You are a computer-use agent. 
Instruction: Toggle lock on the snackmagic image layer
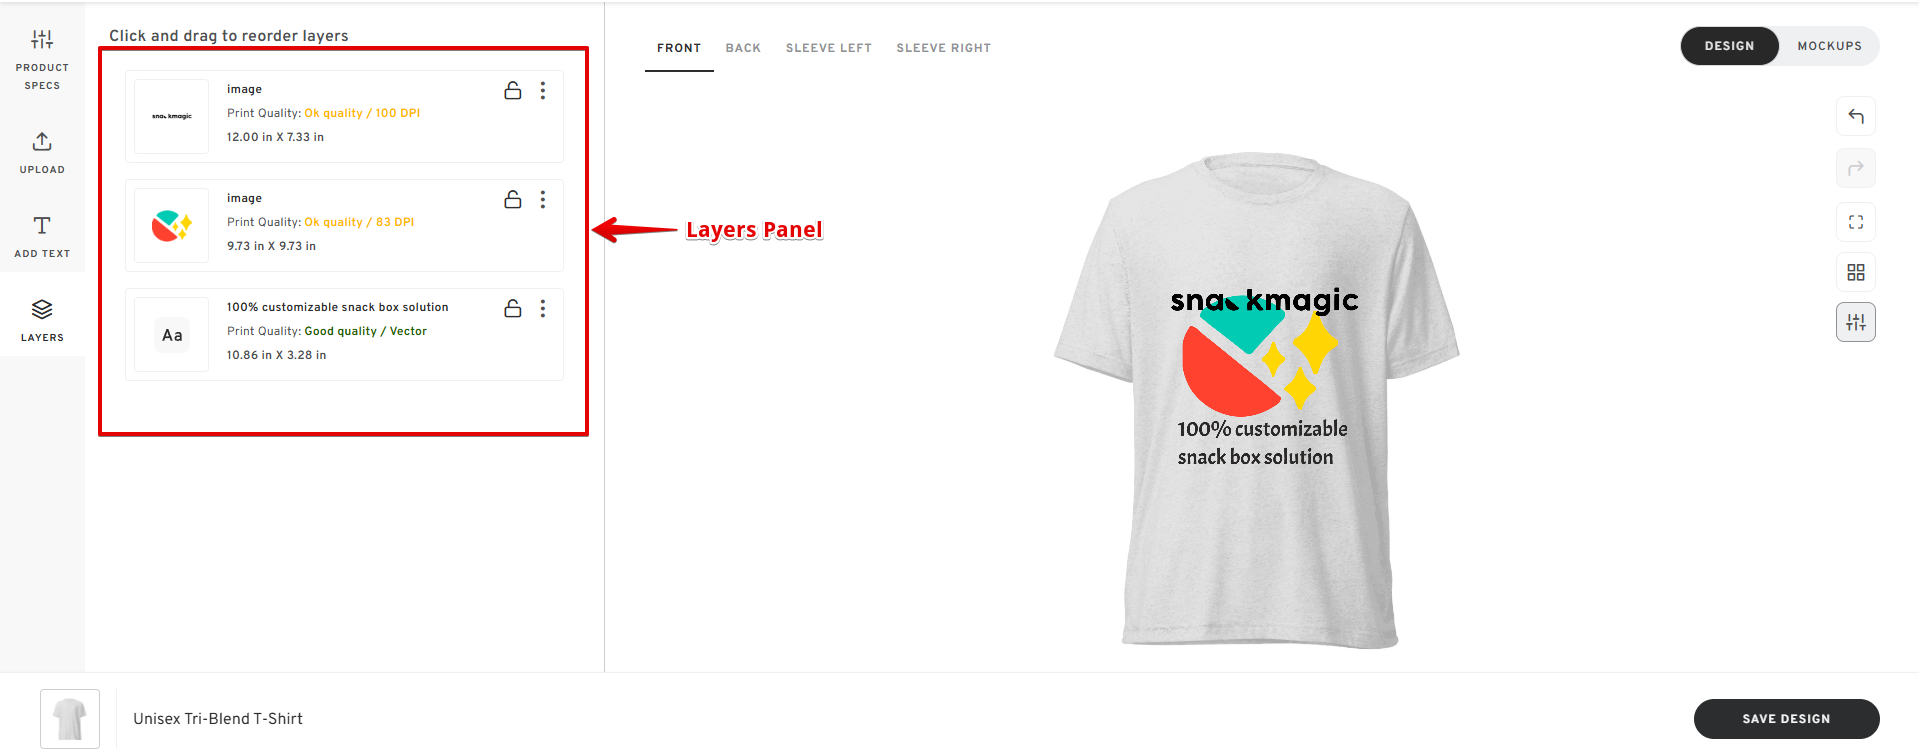point(513,90)
